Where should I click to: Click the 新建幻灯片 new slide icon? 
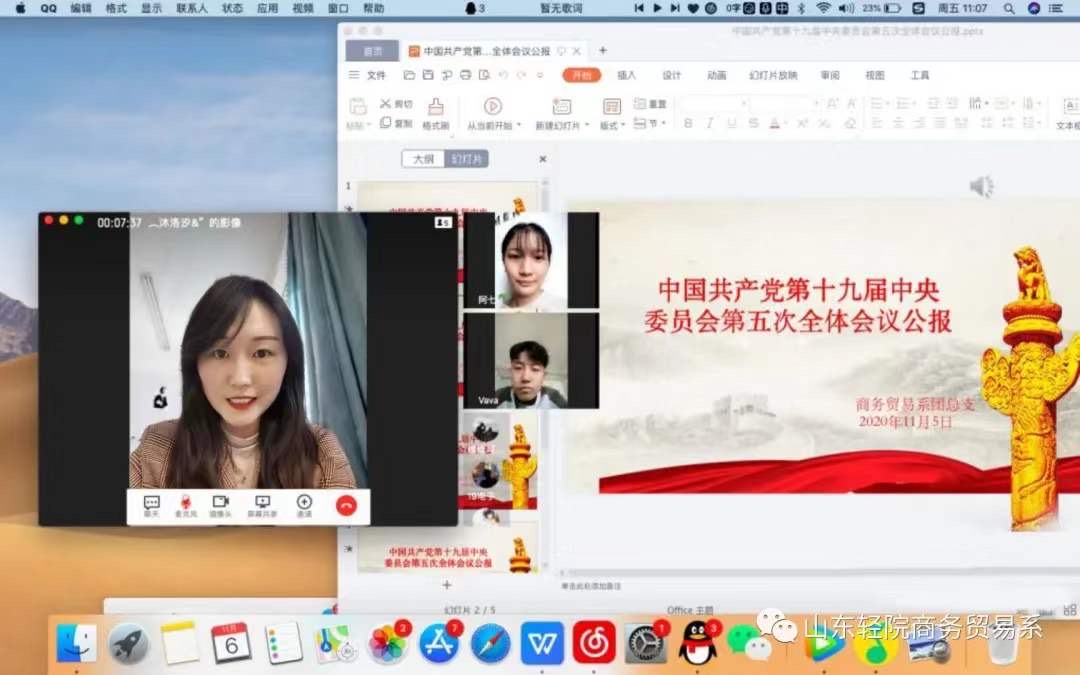(x=562, y=107)
